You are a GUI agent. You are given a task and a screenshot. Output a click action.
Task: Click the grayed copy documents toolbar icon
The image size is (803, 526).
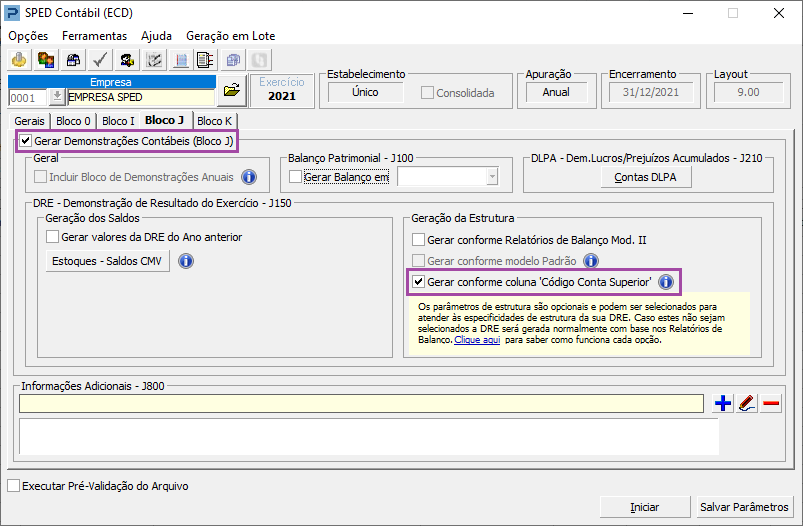point(233,60)
